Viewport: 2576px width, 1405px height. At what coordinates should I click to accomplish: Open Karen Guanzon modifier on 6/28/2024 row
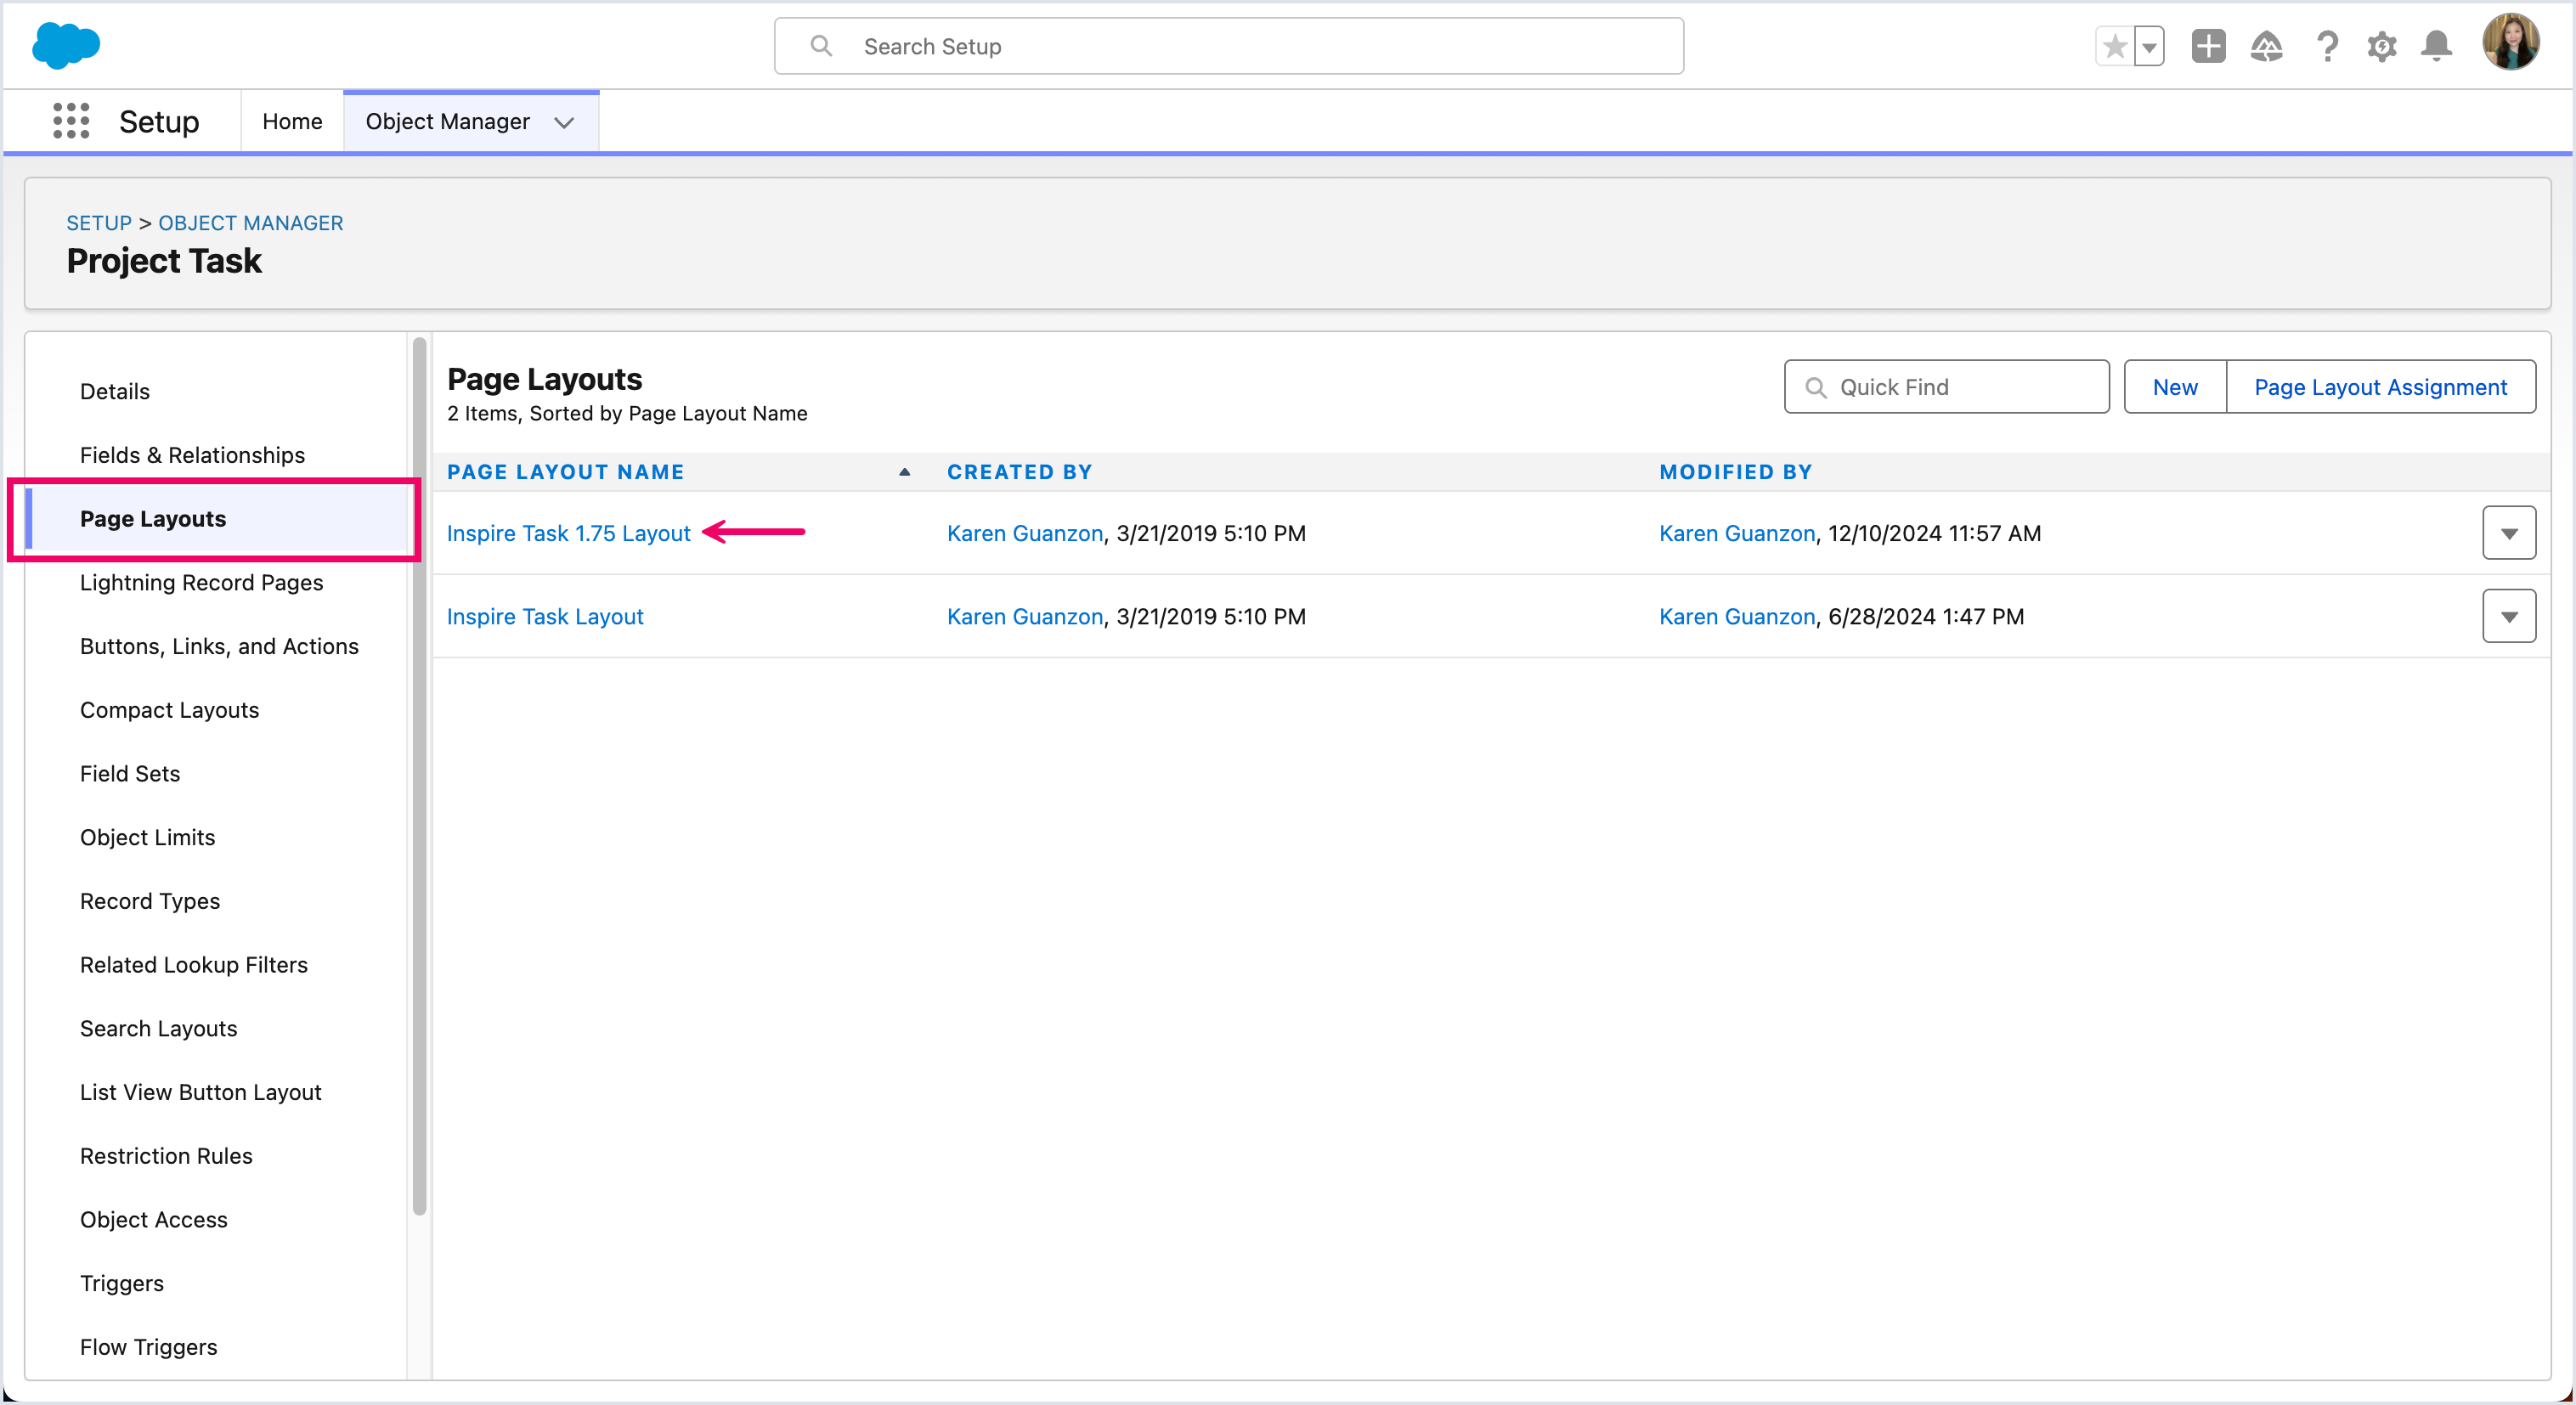pos(1737,616)
